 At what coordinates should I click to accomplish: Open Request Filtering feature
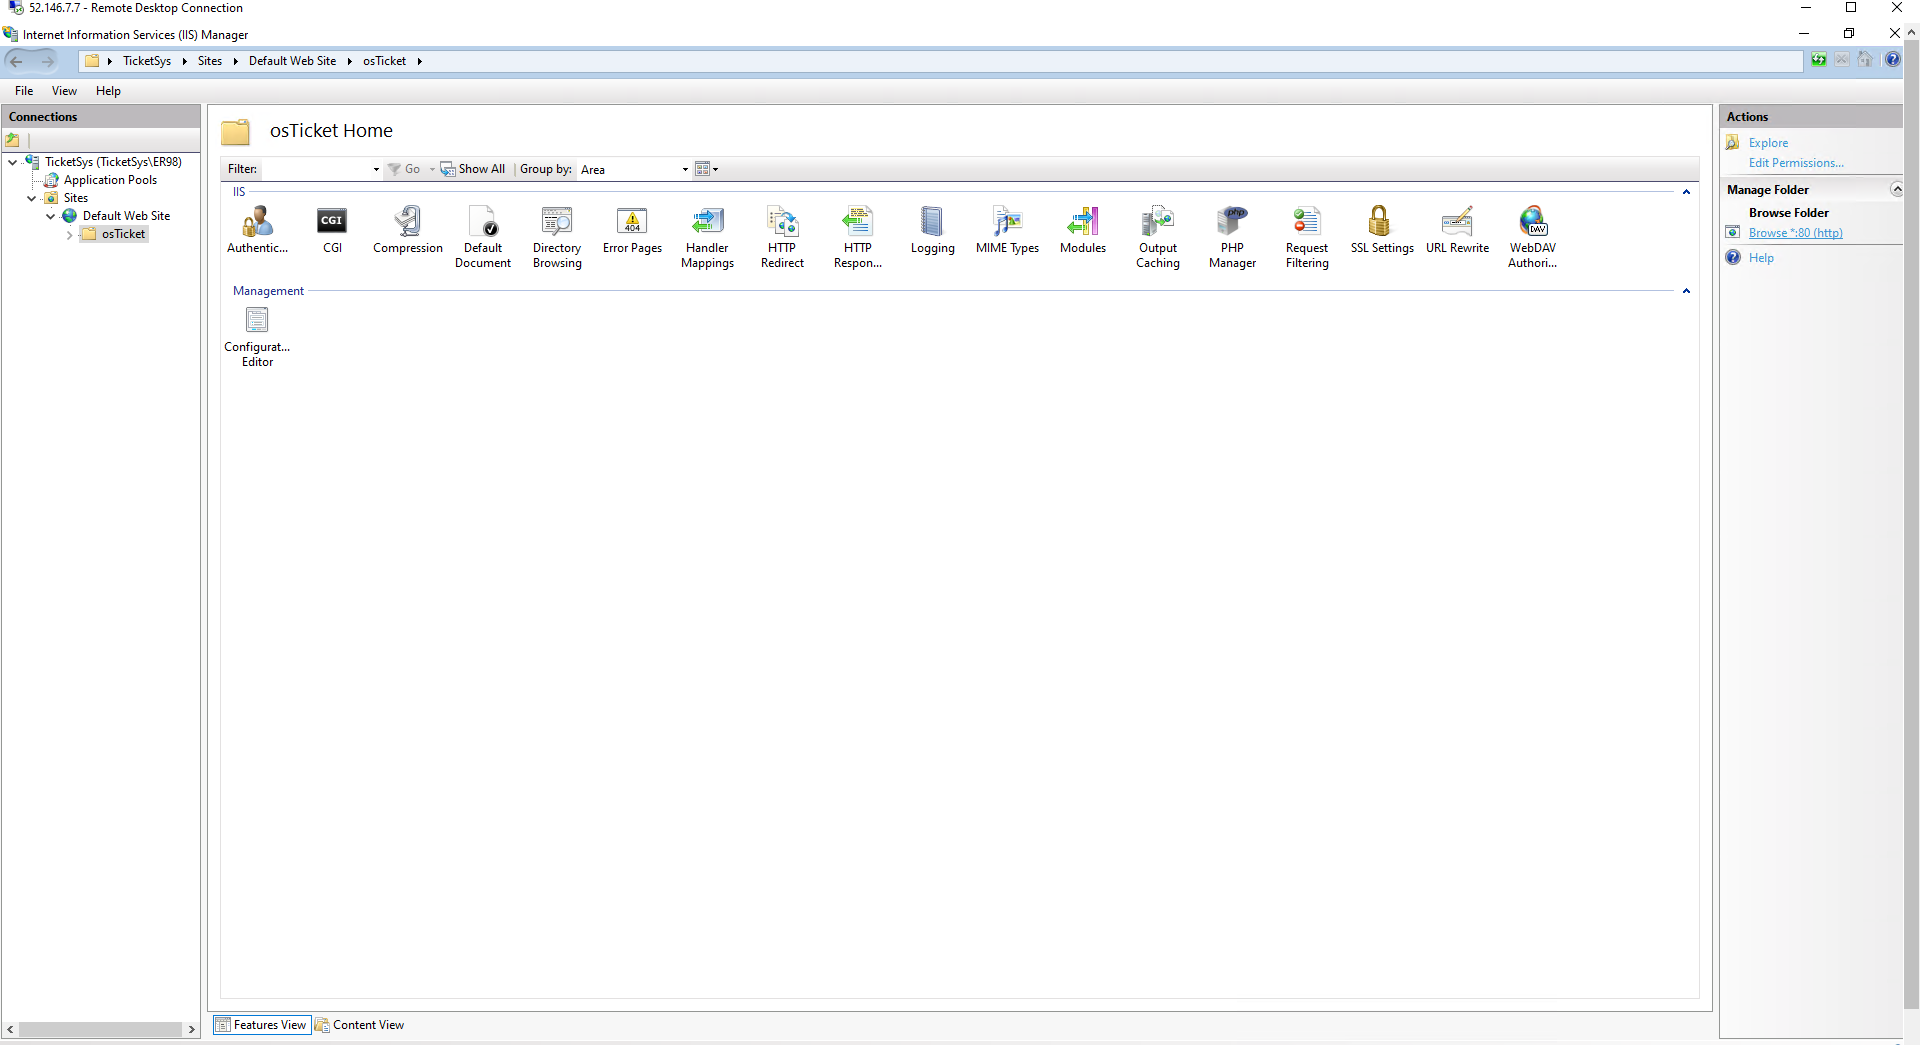1307,237
